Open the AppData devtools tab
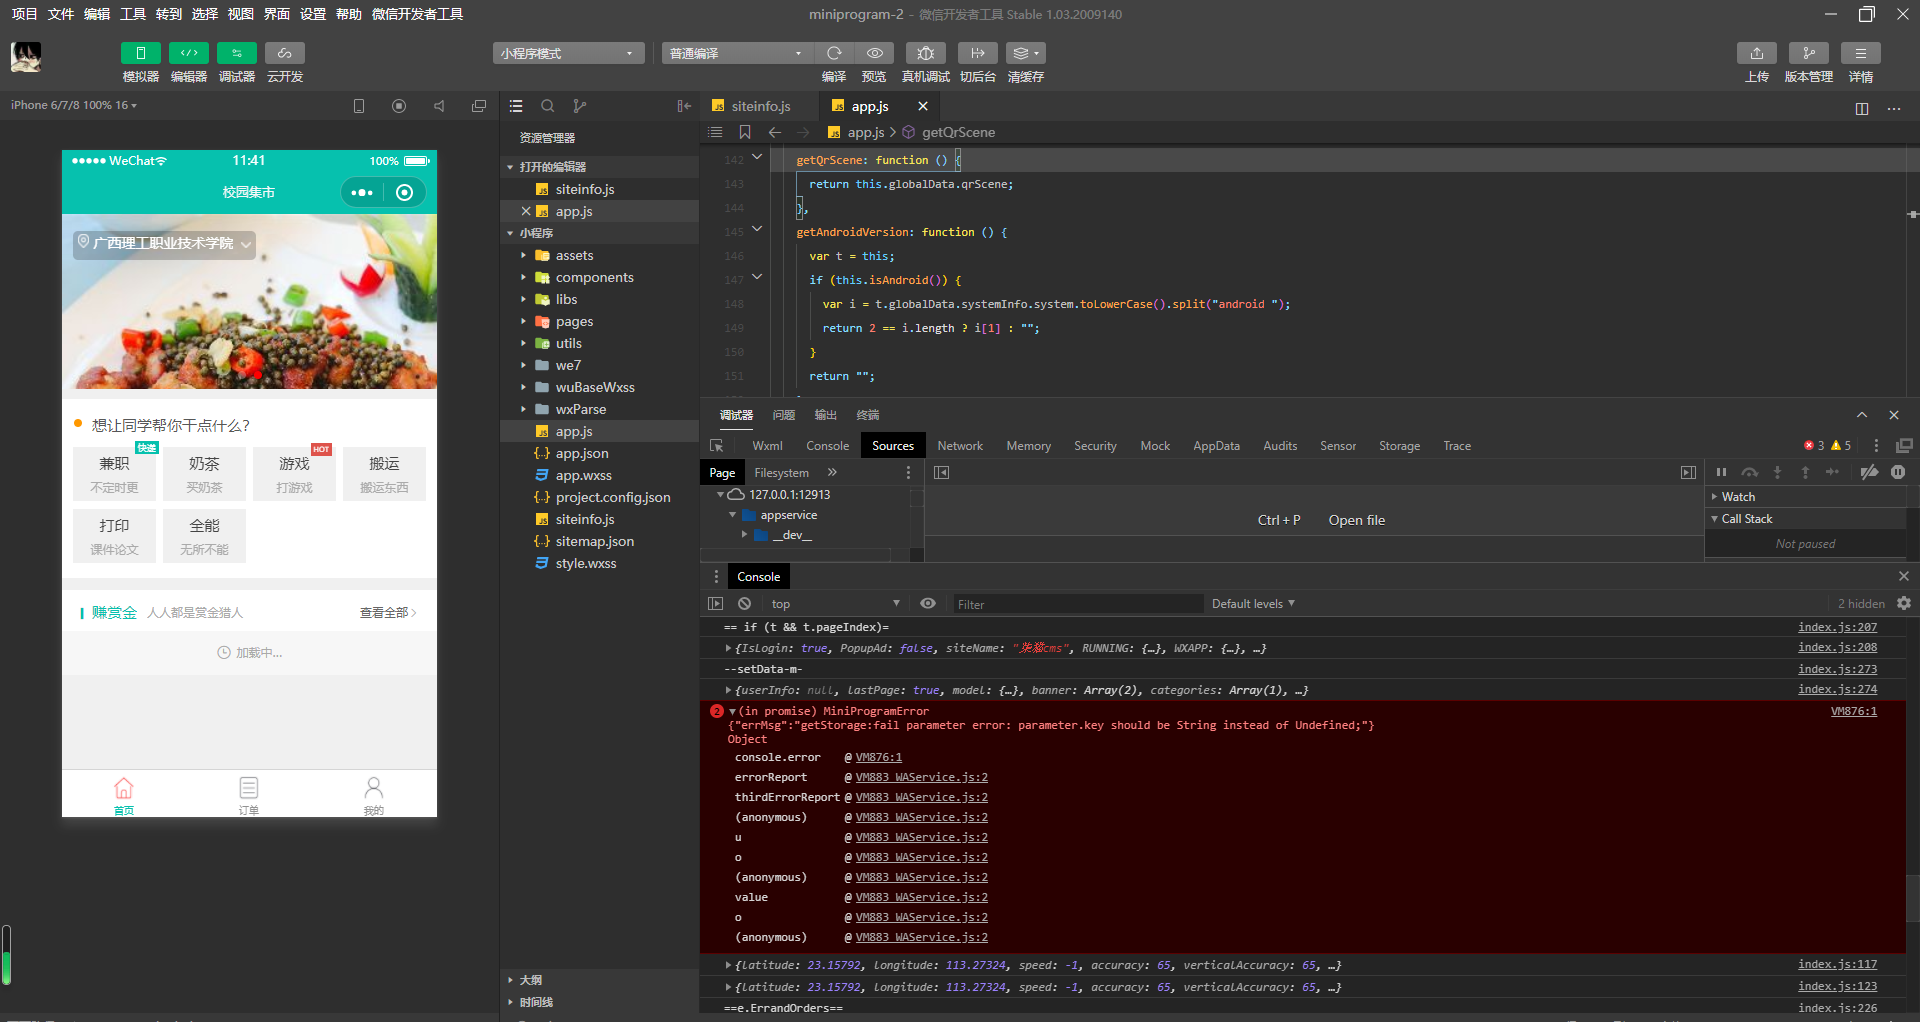Viewport: 1920px width, 1022px height. point(1216,446)
